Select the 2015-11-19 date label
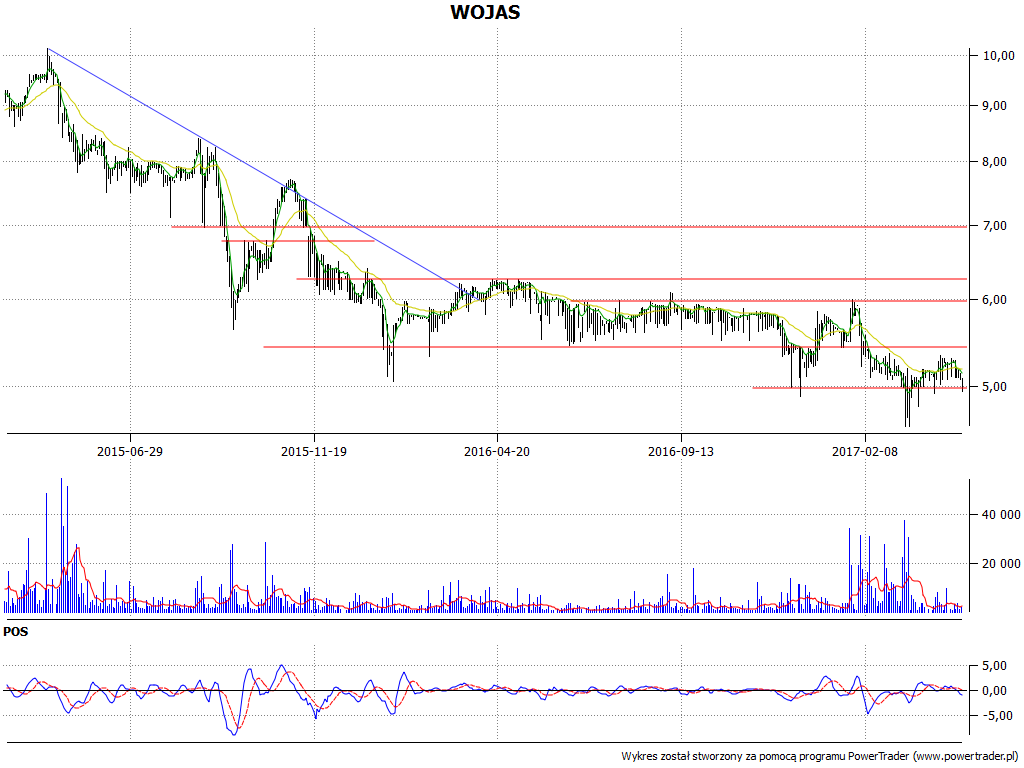Screen dimensions: 1024x768 pyautogui.click(x=313, y=451)
